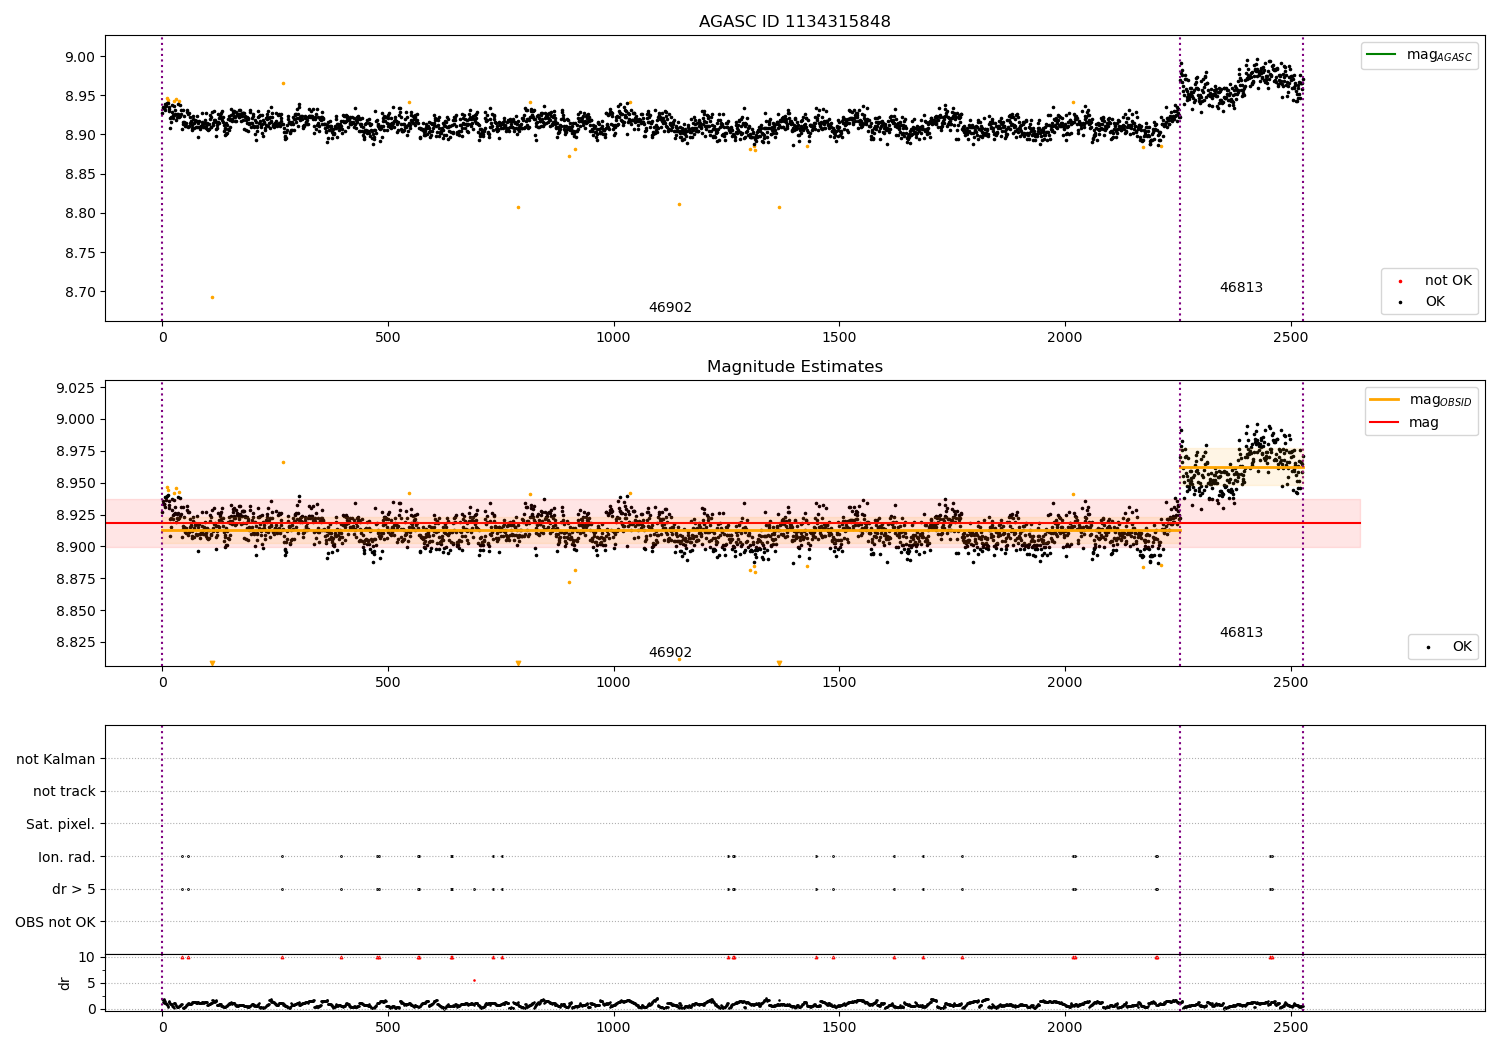Click y-tick "8.80" in top plot
Screen dimensions: 1500x1050
click(78, 213)
